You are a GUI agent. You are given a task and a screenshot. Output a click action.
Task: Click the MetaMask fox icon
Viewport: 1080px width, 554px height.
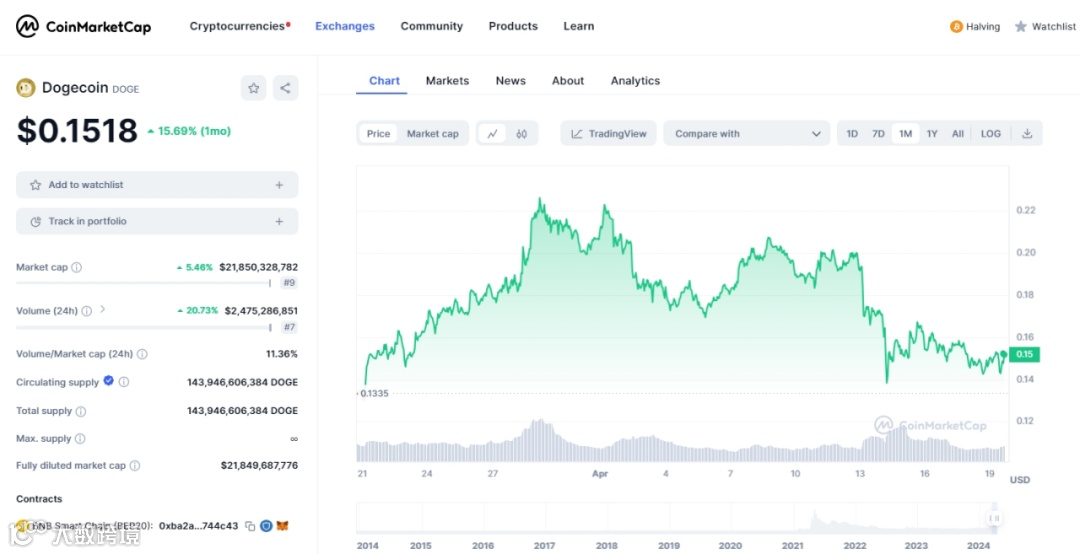click(x=282, y=526)
